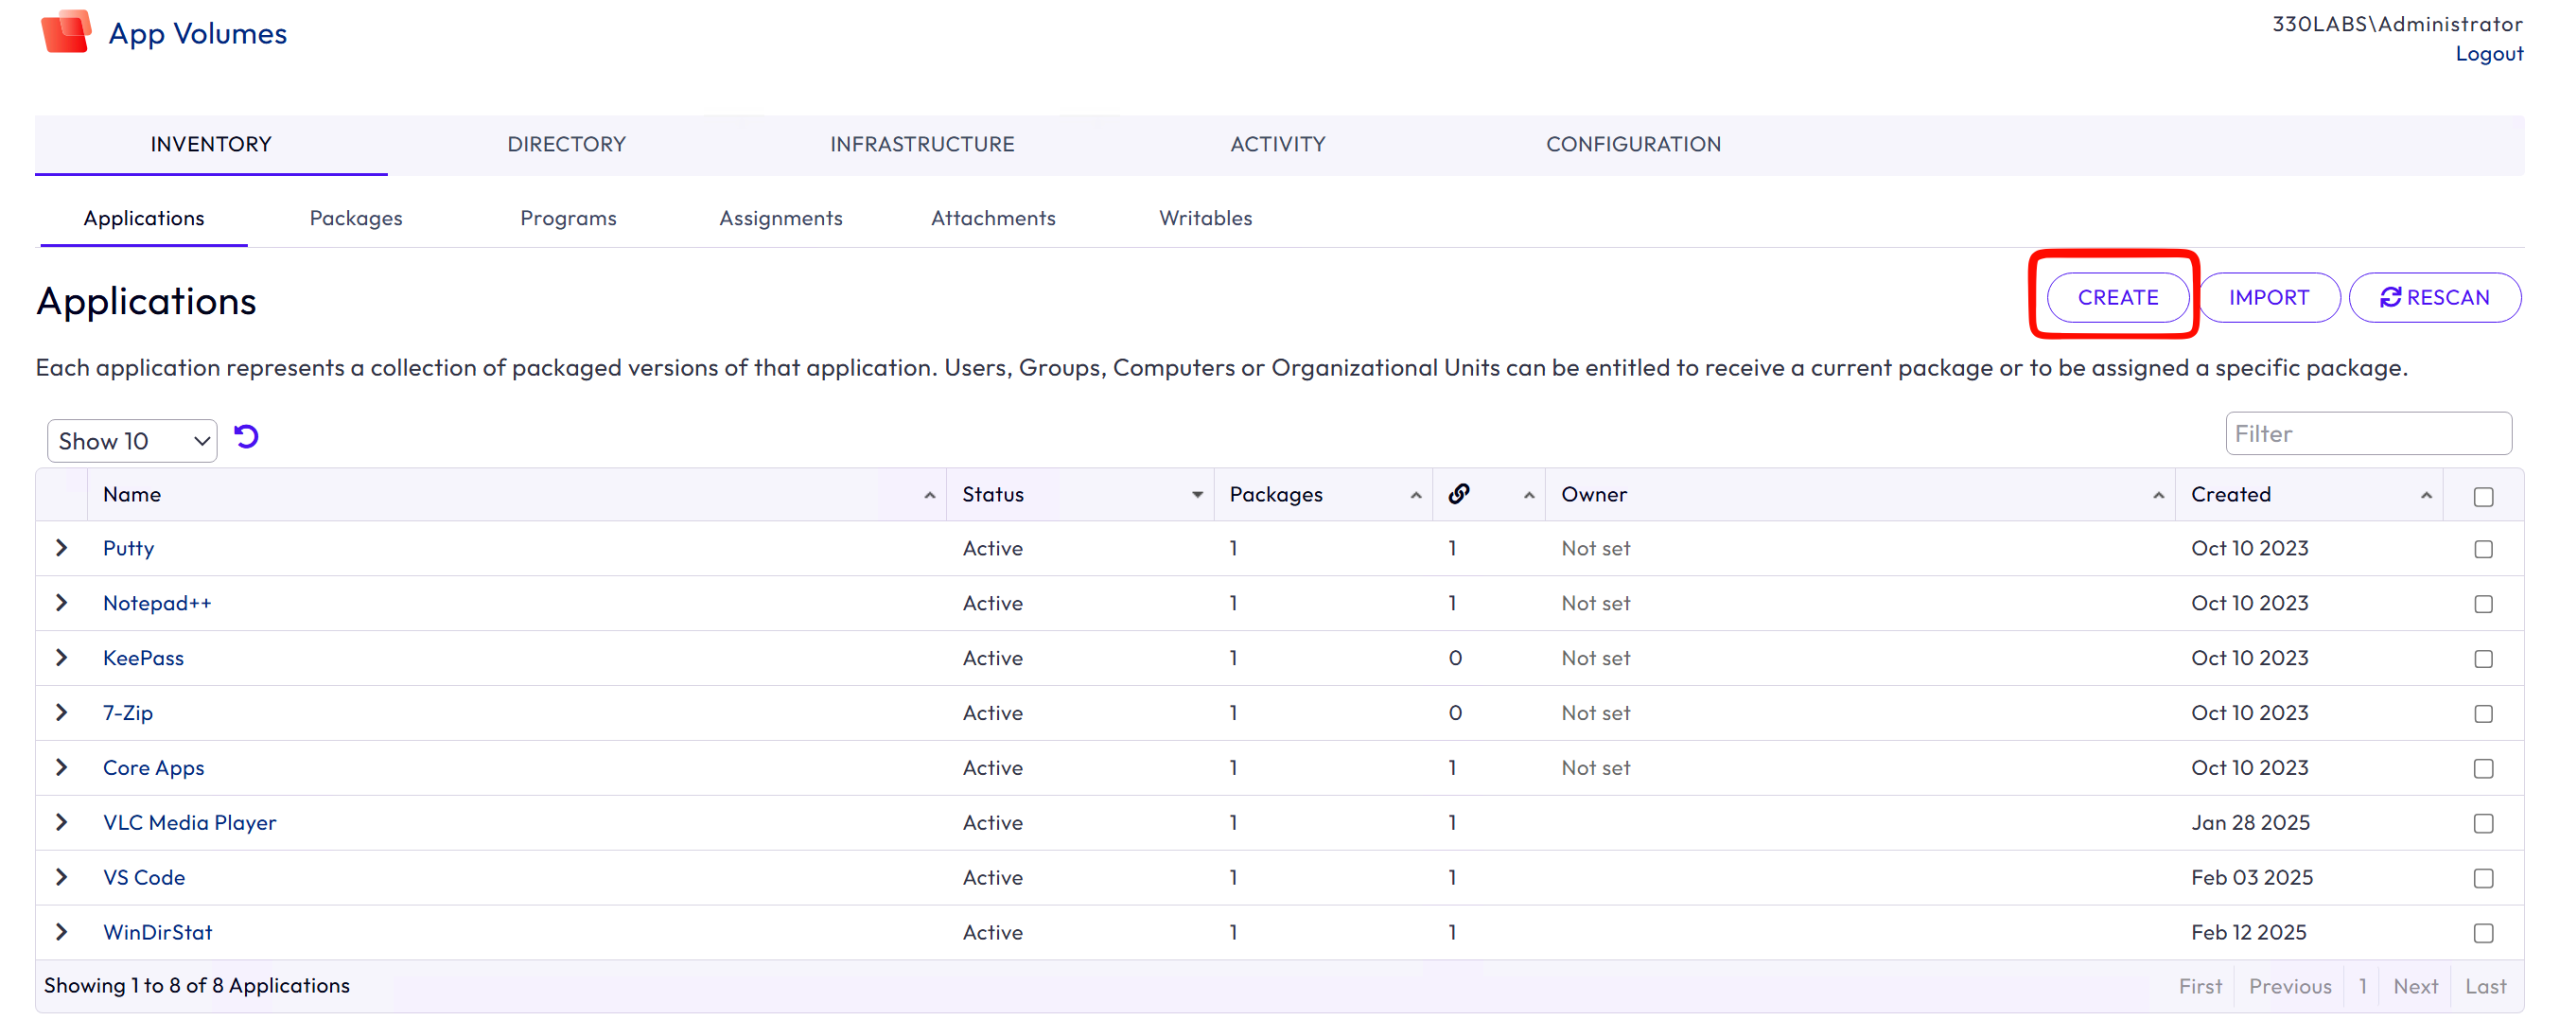Switch to the CONFIGURATION tab
2560x1020 pixels.
[1633, 144]
